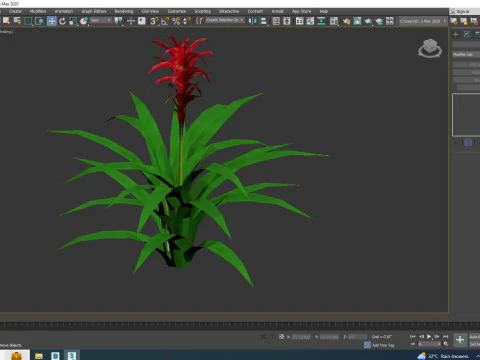Toggle Percent Snap
Screen dimensions: 480x360
(x=176, y=21)
